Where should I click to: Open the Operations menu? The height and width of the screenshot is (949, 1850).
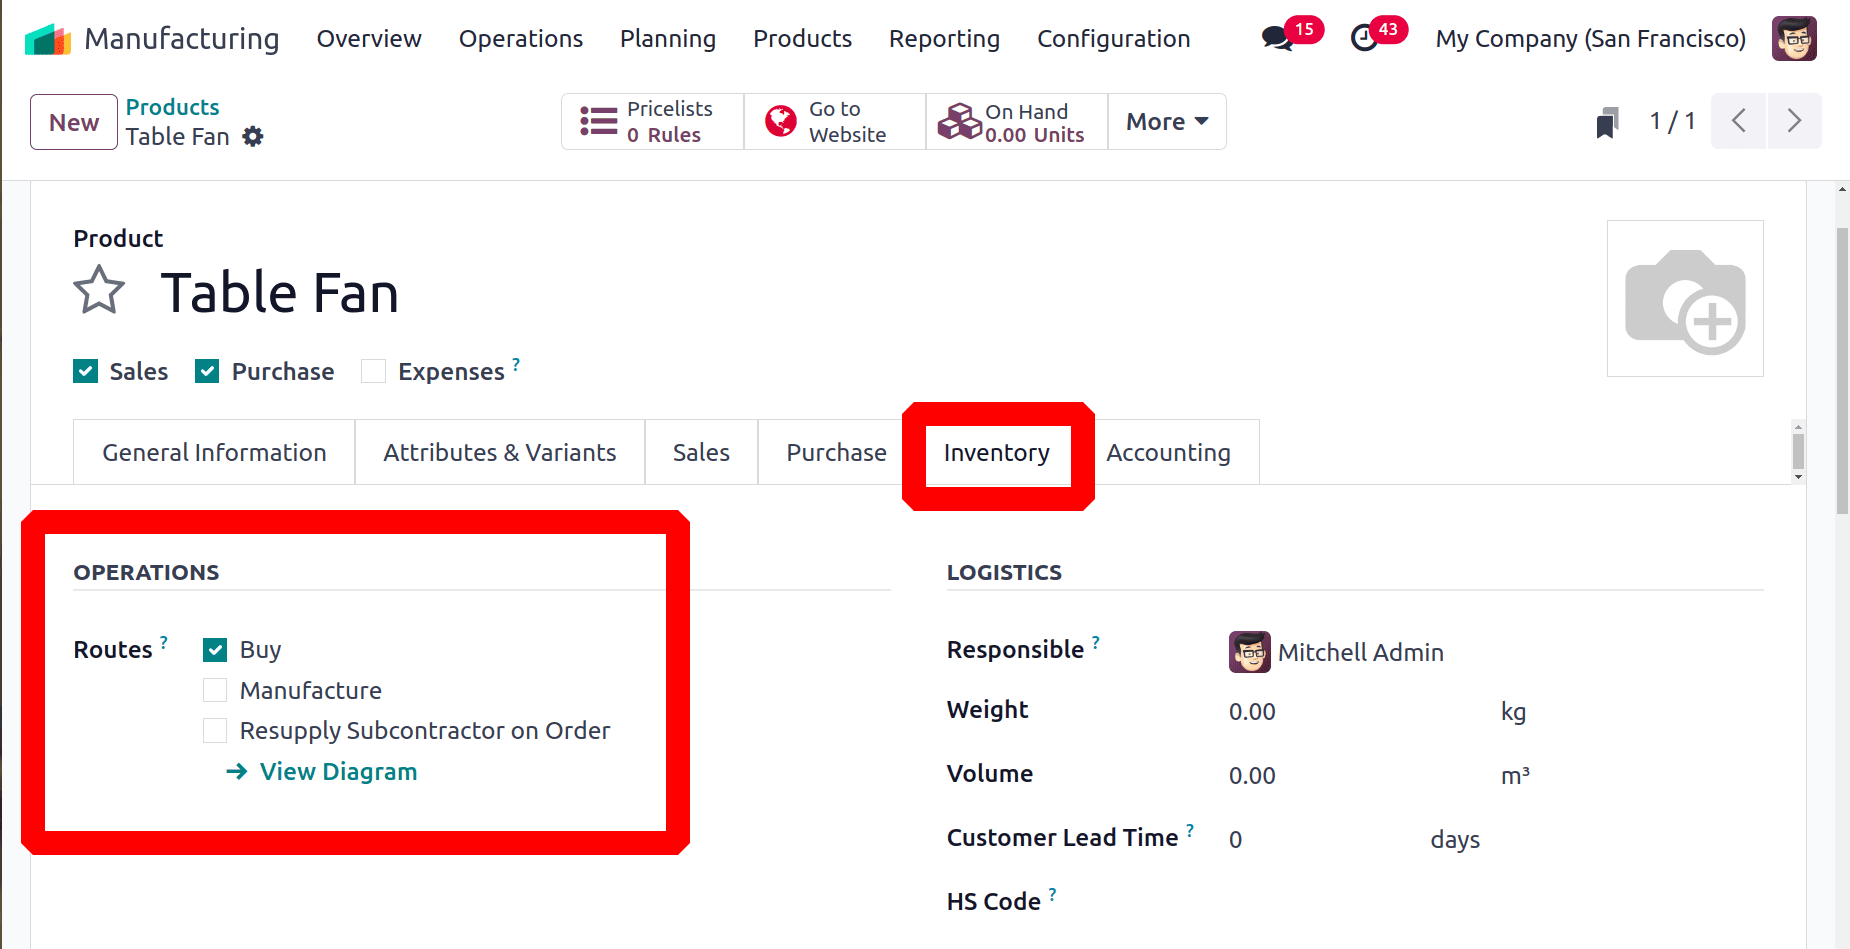click(520, 39)
